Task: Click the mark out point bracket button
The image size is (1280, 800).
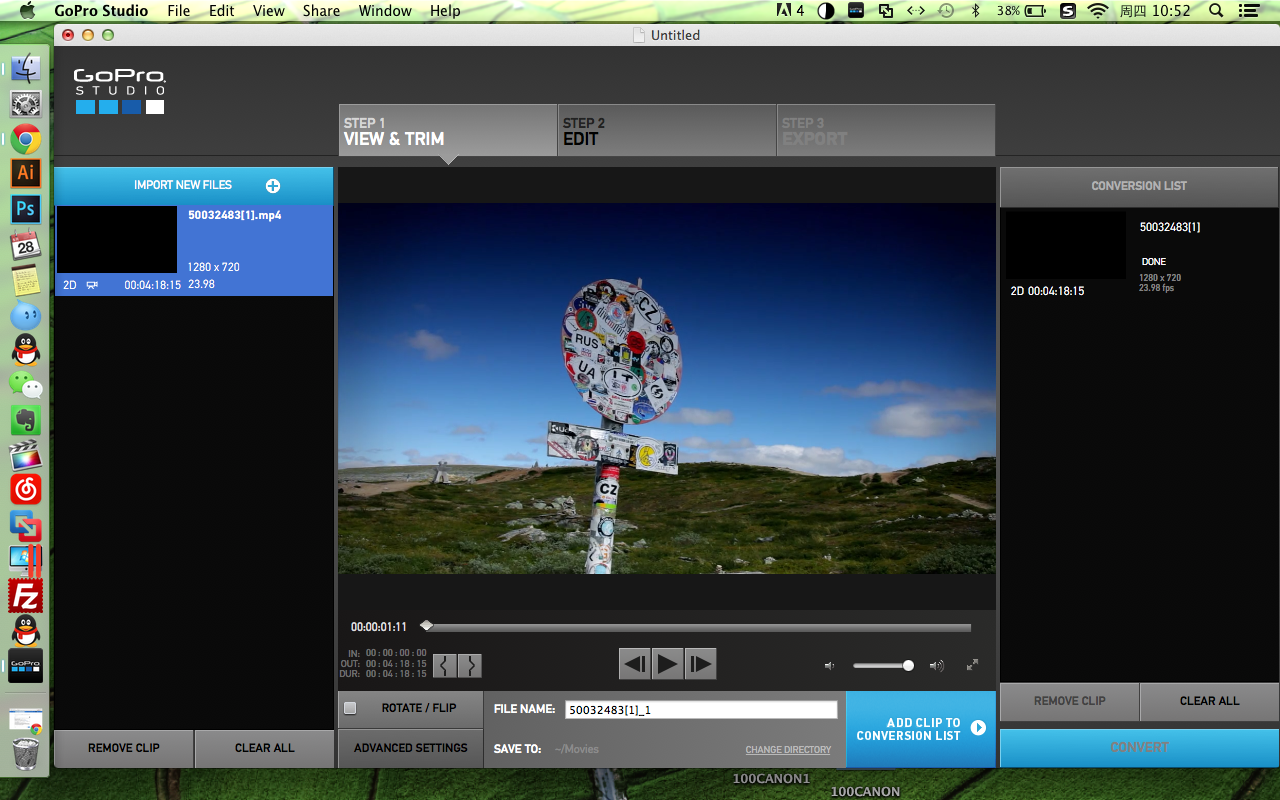Action: point(470,665)
